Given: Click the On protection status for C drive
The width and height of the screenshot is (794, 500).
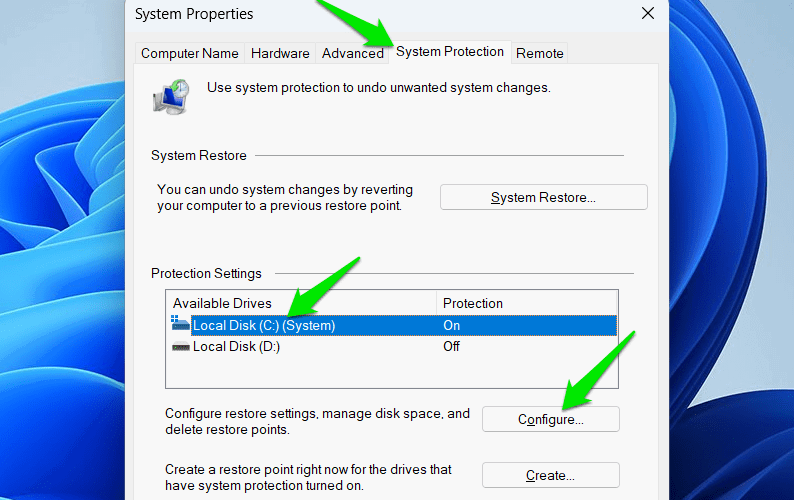Looking at the screenshot, I should 452,325.
